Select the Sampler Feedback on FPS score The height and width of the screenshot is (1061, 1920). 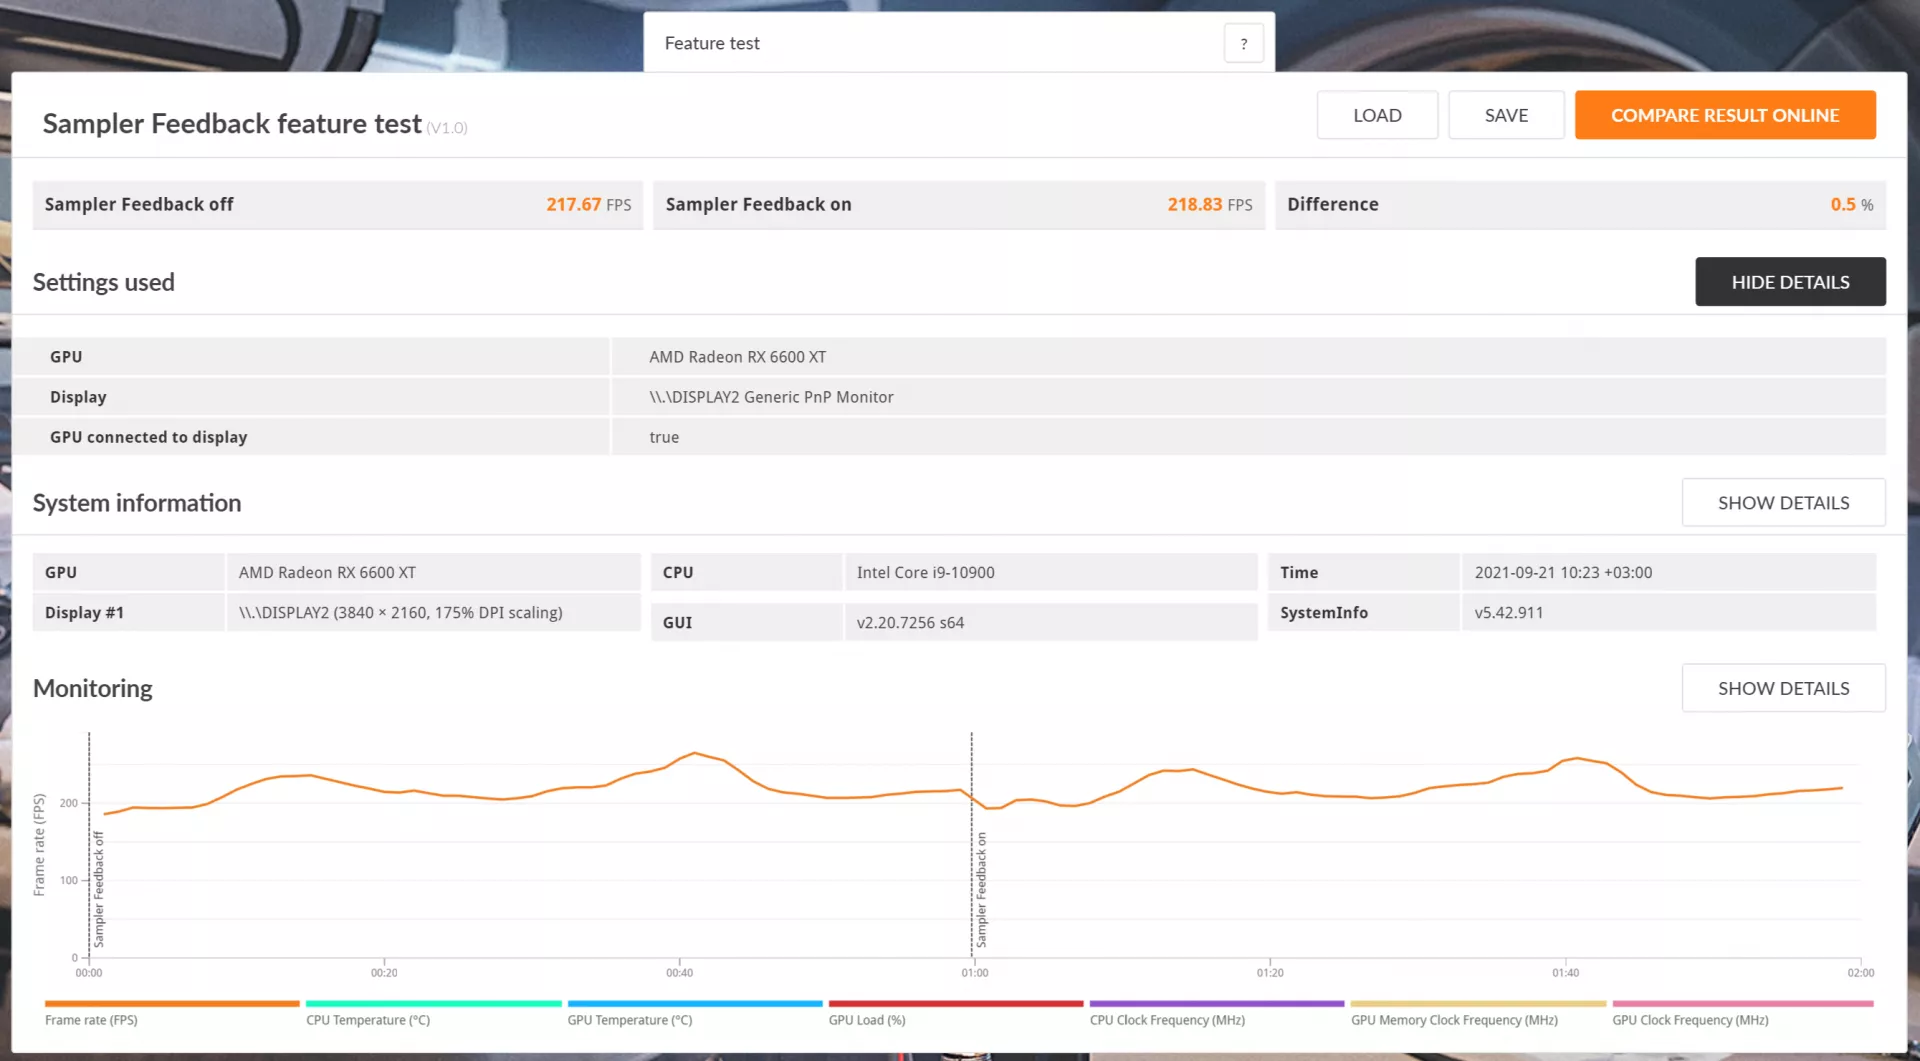point(1209,204)
